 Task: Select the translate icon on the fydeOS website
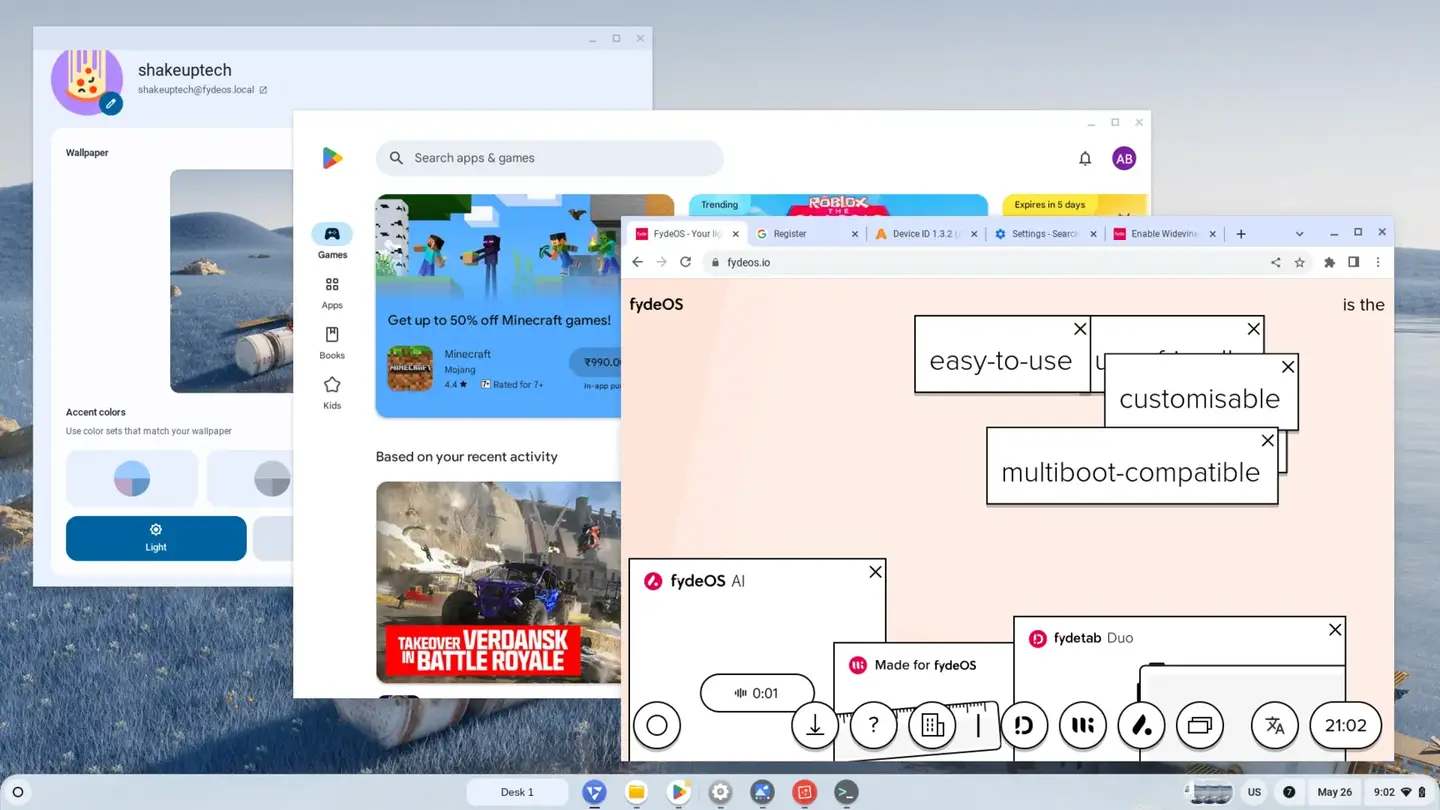pyautogui.click(x=1274, y=725)
